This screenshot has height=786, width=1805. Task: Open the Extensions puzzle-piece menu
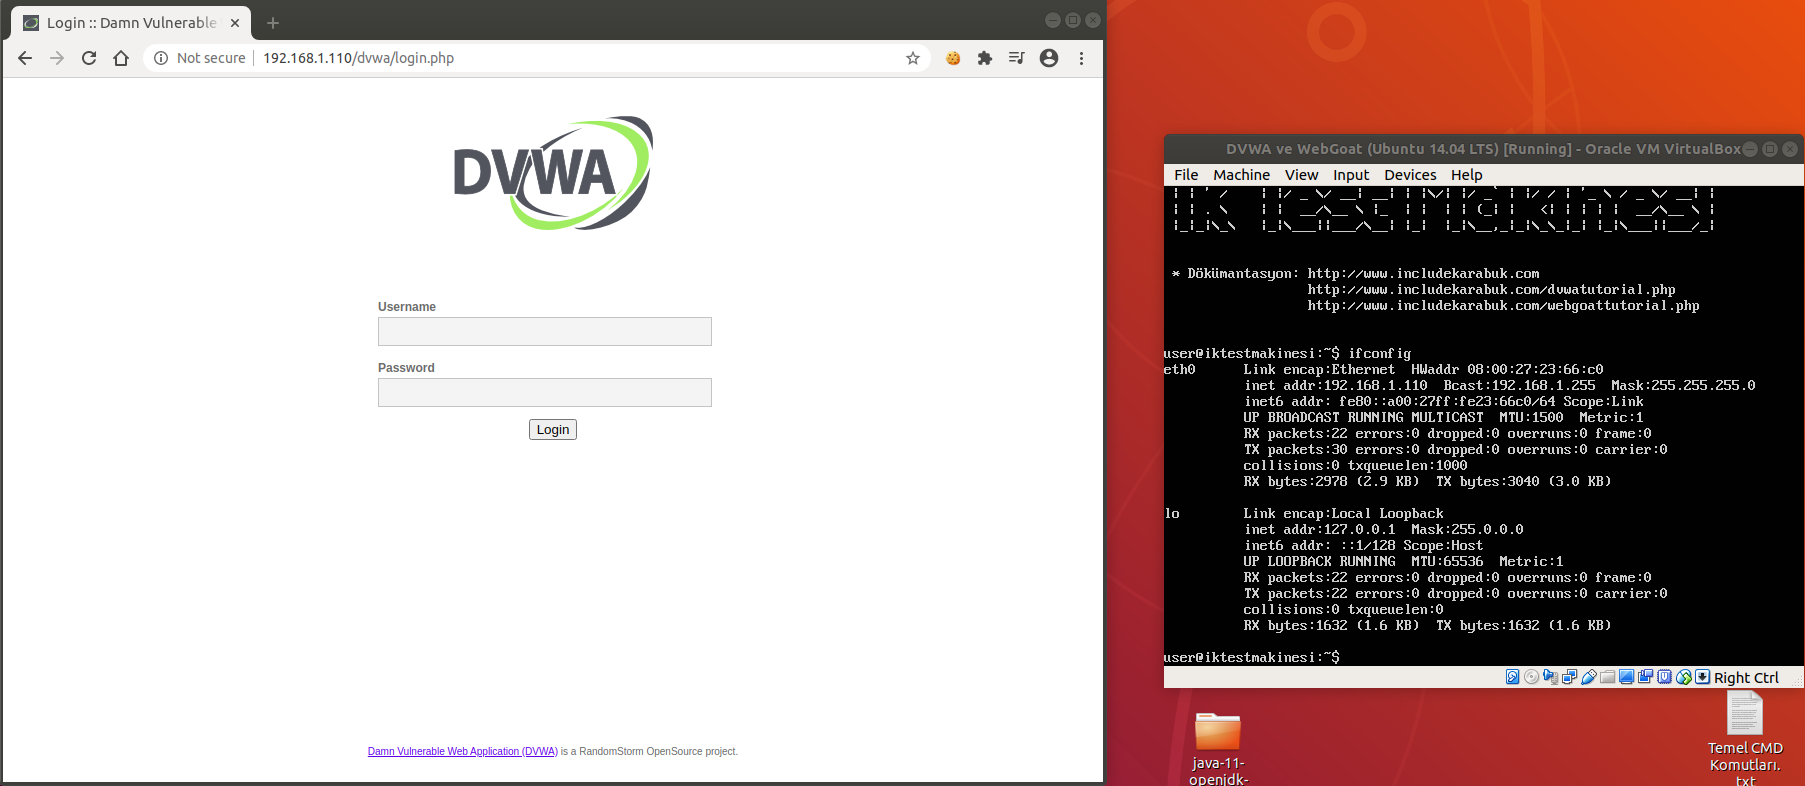(985, 58)
